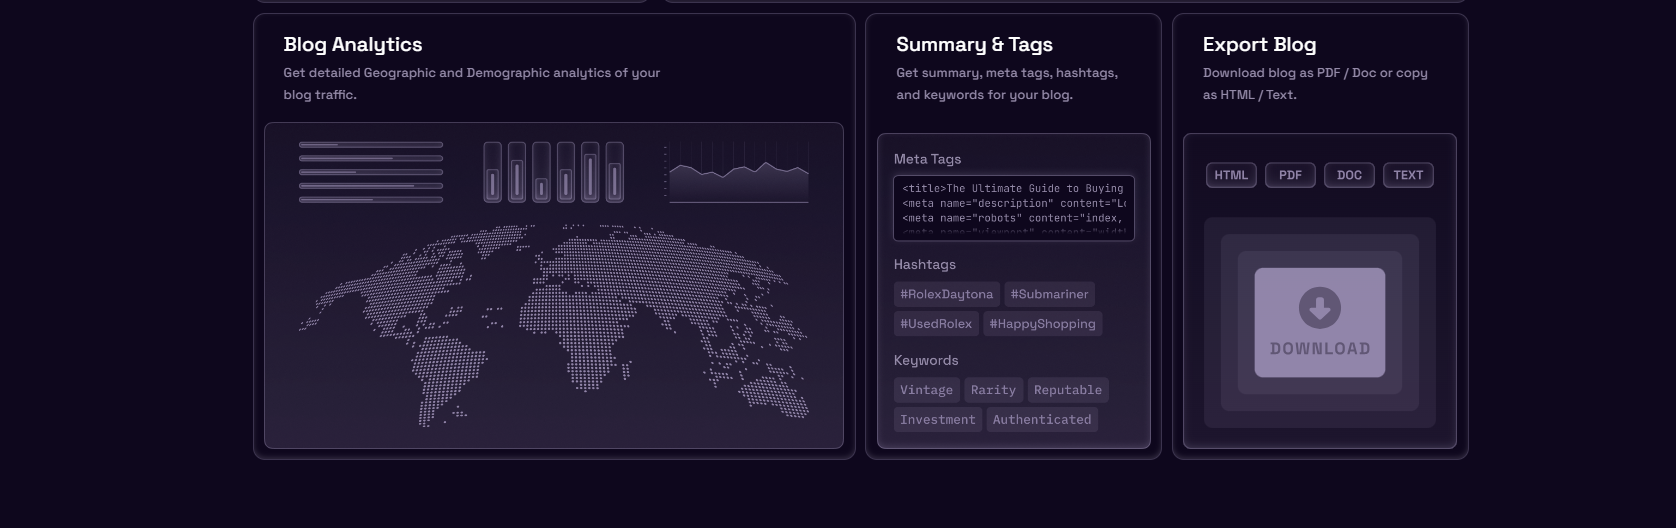Click inside the Meta Tags code box

pos(1014,208)
